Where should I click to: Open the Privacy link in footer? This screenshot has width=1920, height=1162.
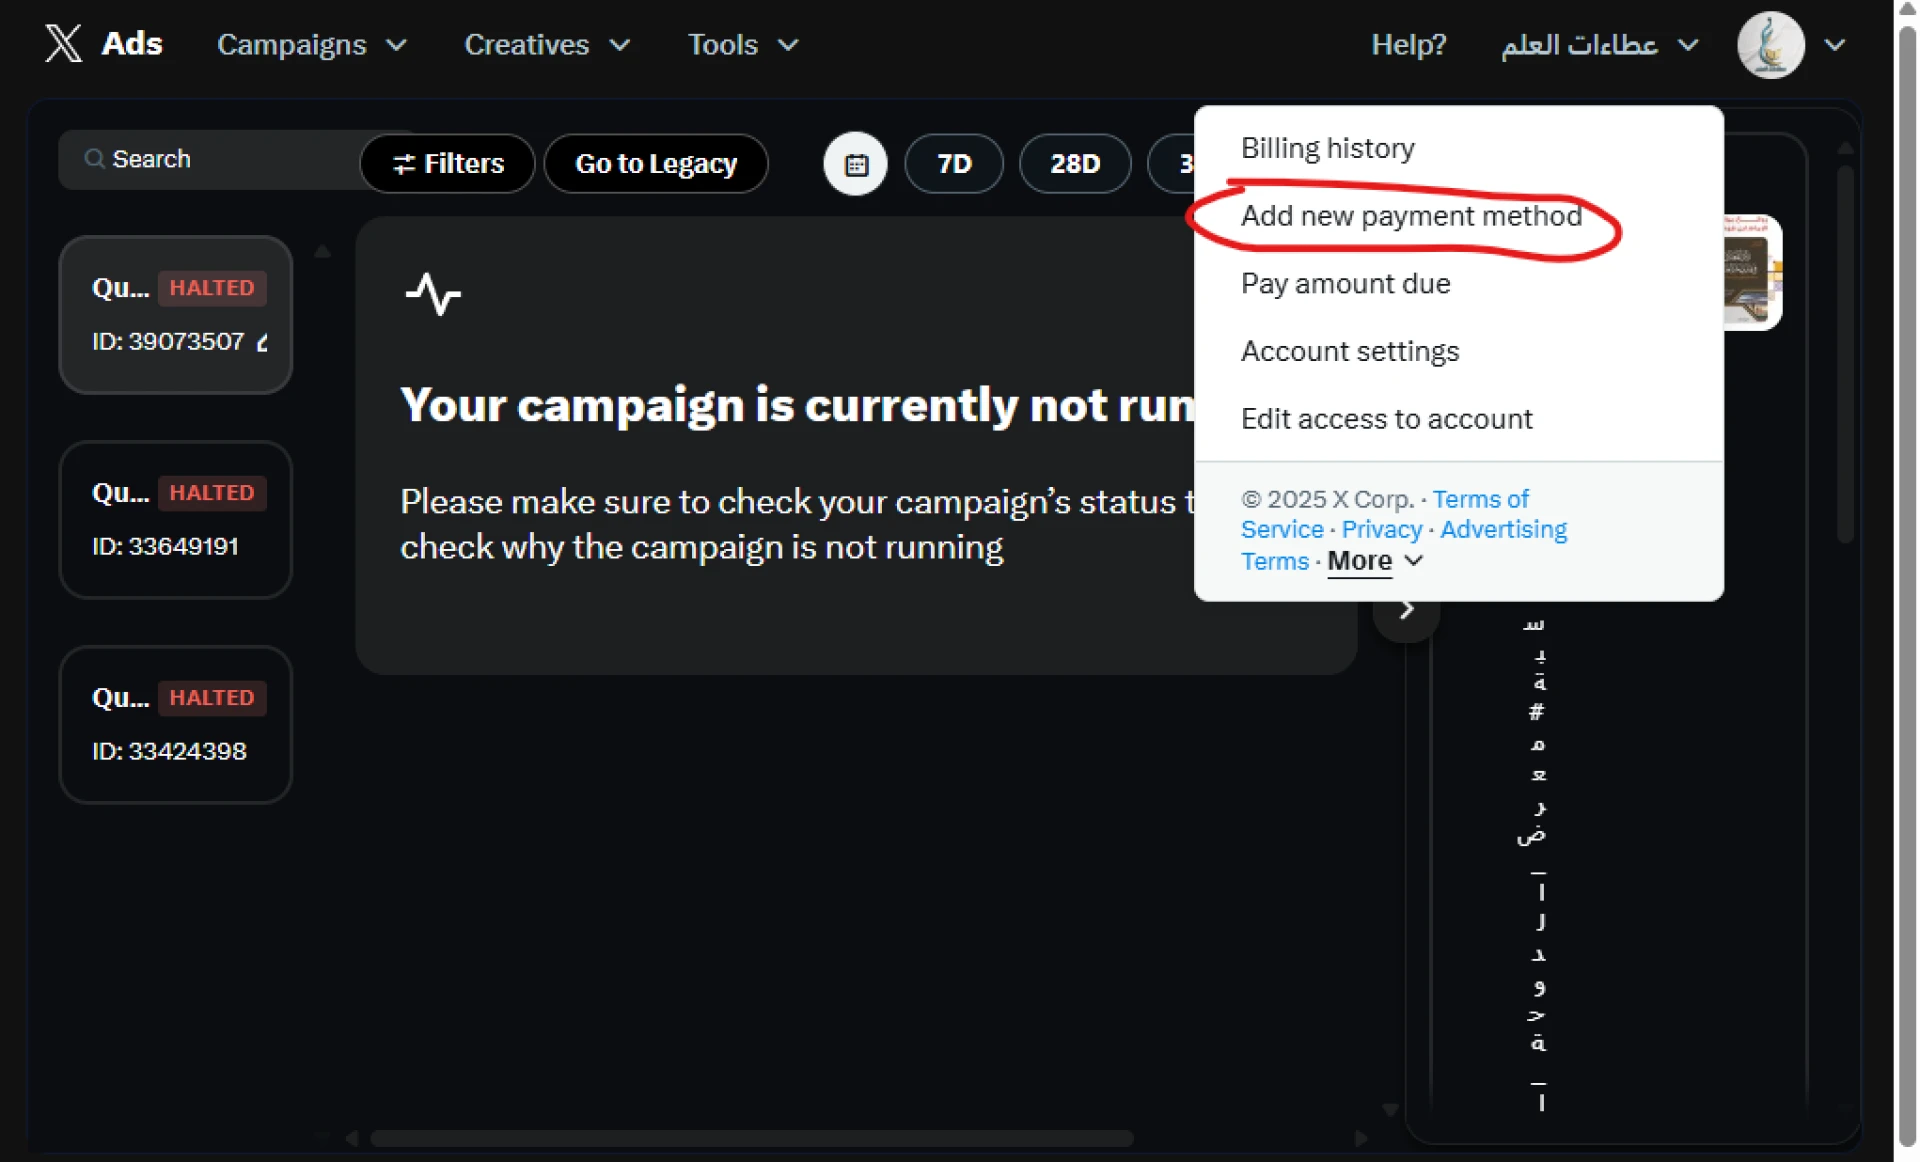coord(1381,529)
